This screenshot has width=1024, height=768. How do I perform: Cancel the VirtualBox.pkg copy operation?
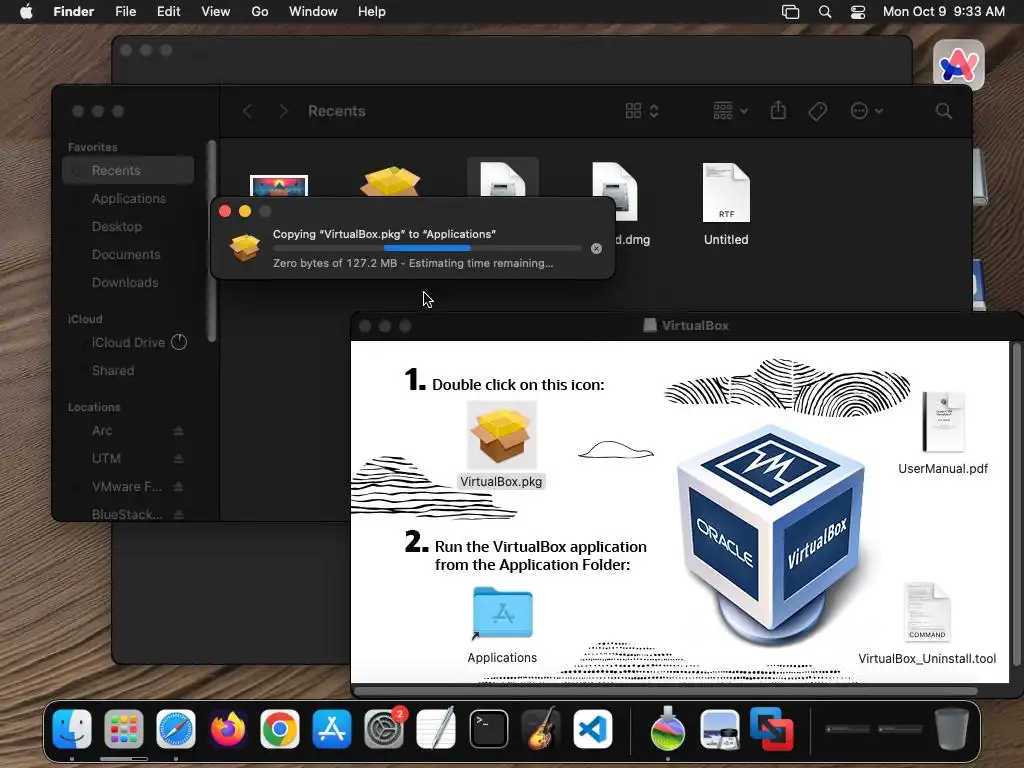pos(596,248)
